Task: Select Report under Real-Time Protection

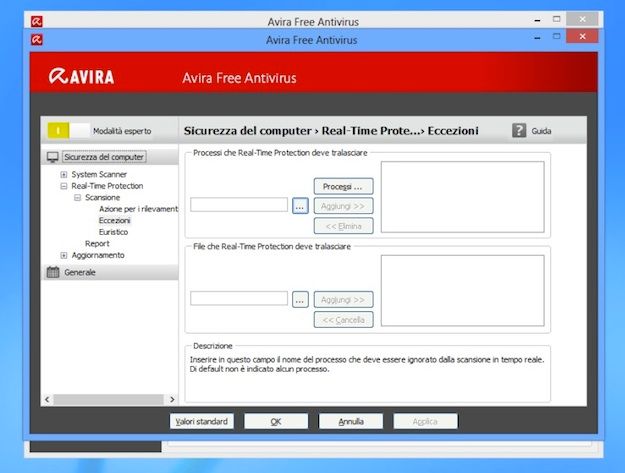Action: [x=97, y=243]
